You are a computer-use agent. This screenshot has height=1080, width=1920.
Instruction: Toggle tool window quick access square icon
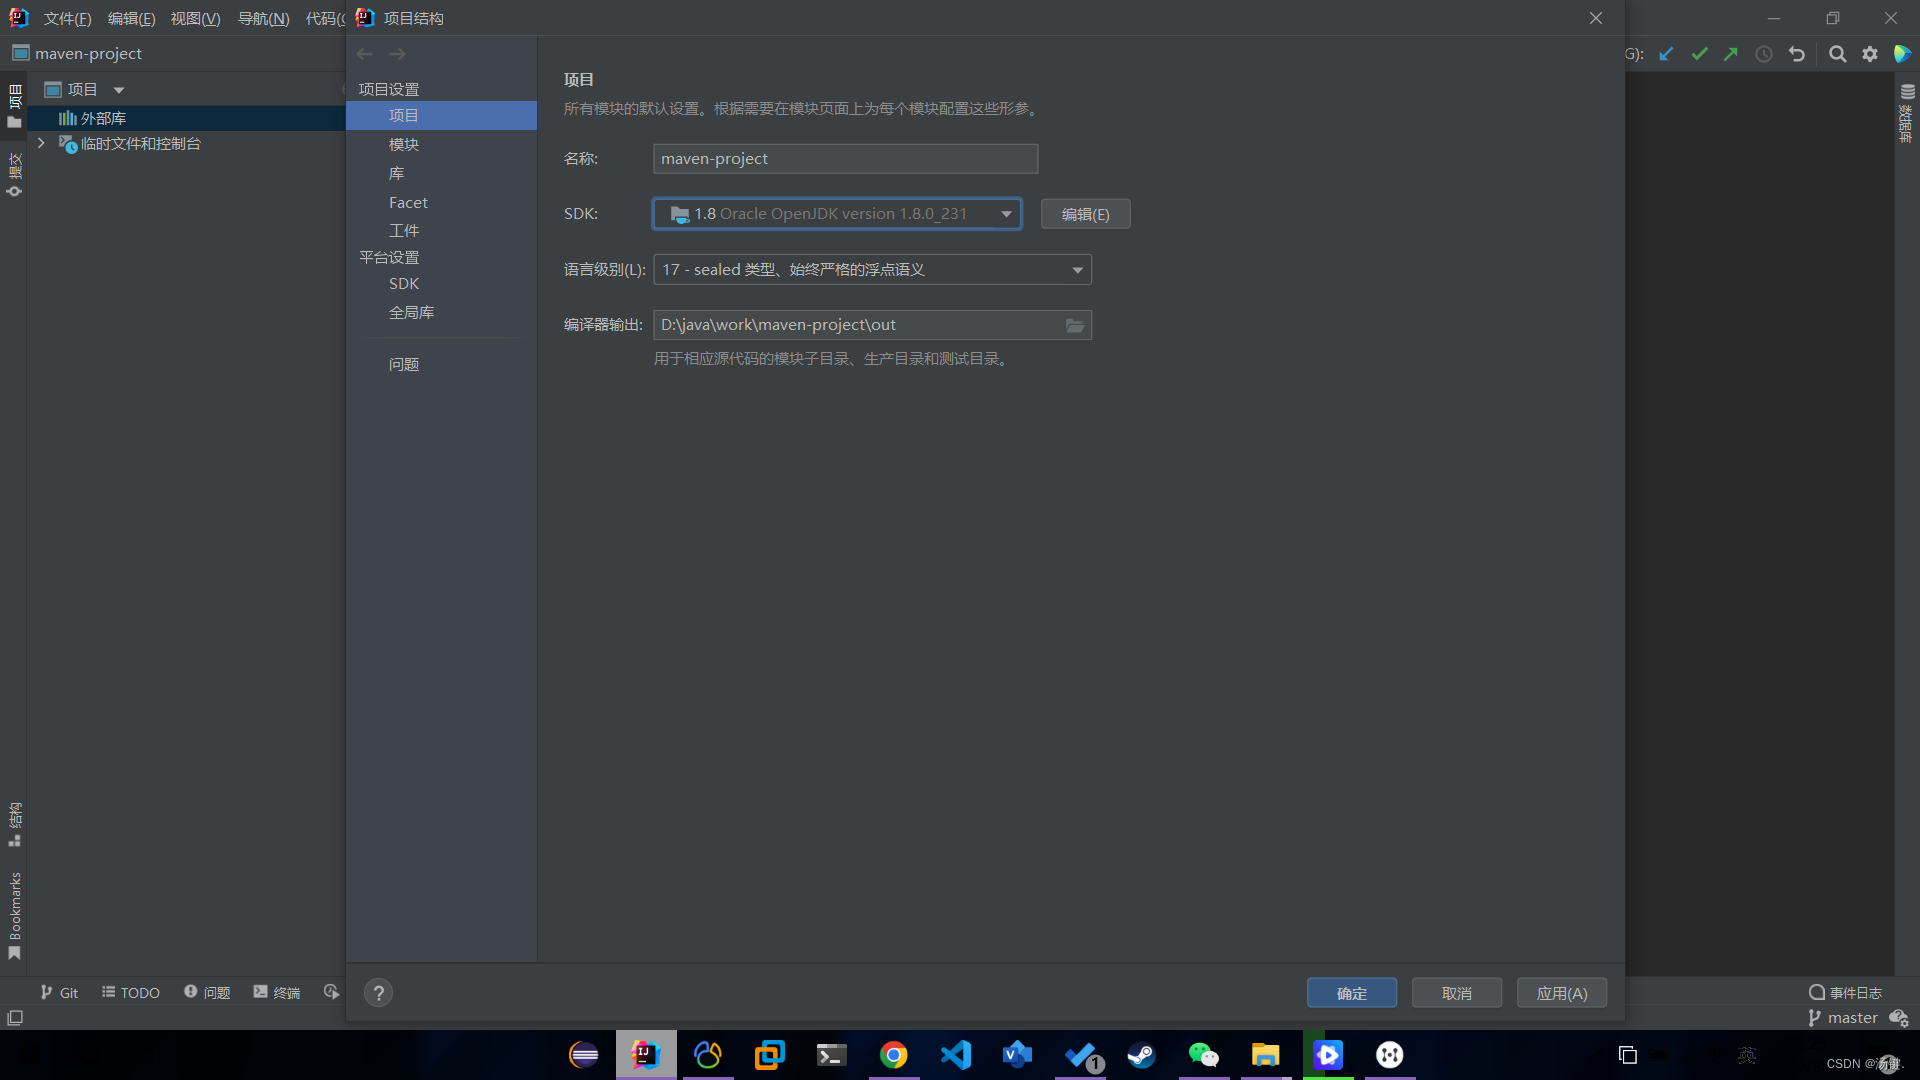pyautogui.click(x=15, y=1018)
